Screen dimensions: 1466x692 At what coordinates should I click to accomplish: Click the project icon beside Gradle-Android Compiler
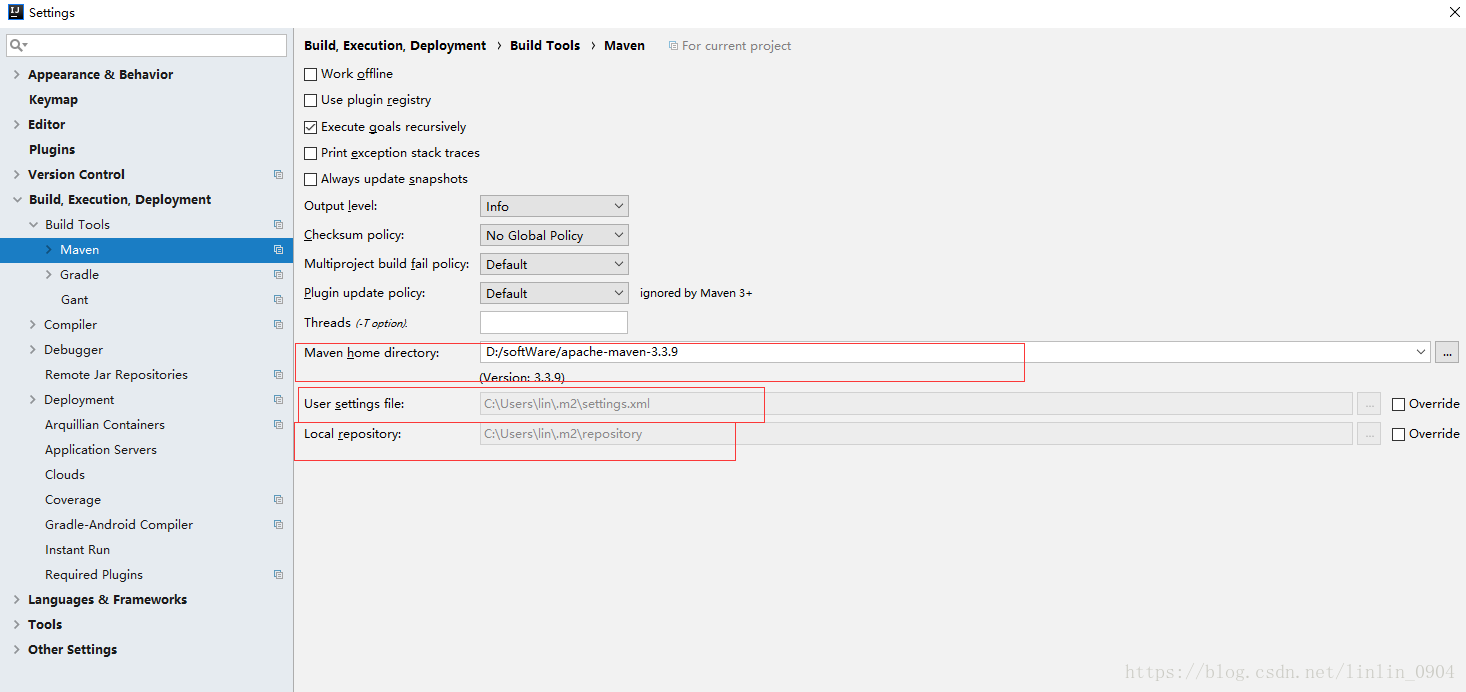[x=278, y=524]
